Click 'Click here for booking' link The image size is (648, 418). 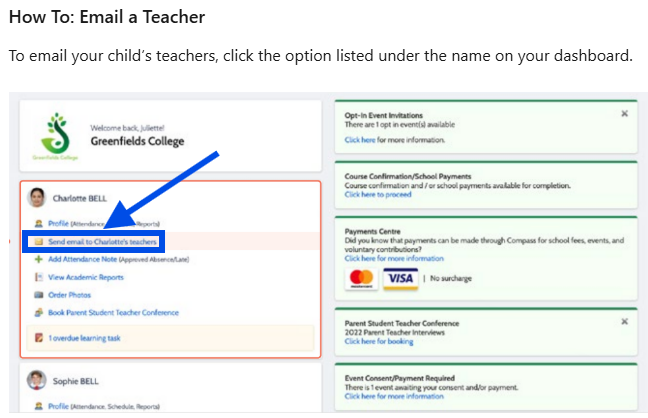(x=380, y=341)
